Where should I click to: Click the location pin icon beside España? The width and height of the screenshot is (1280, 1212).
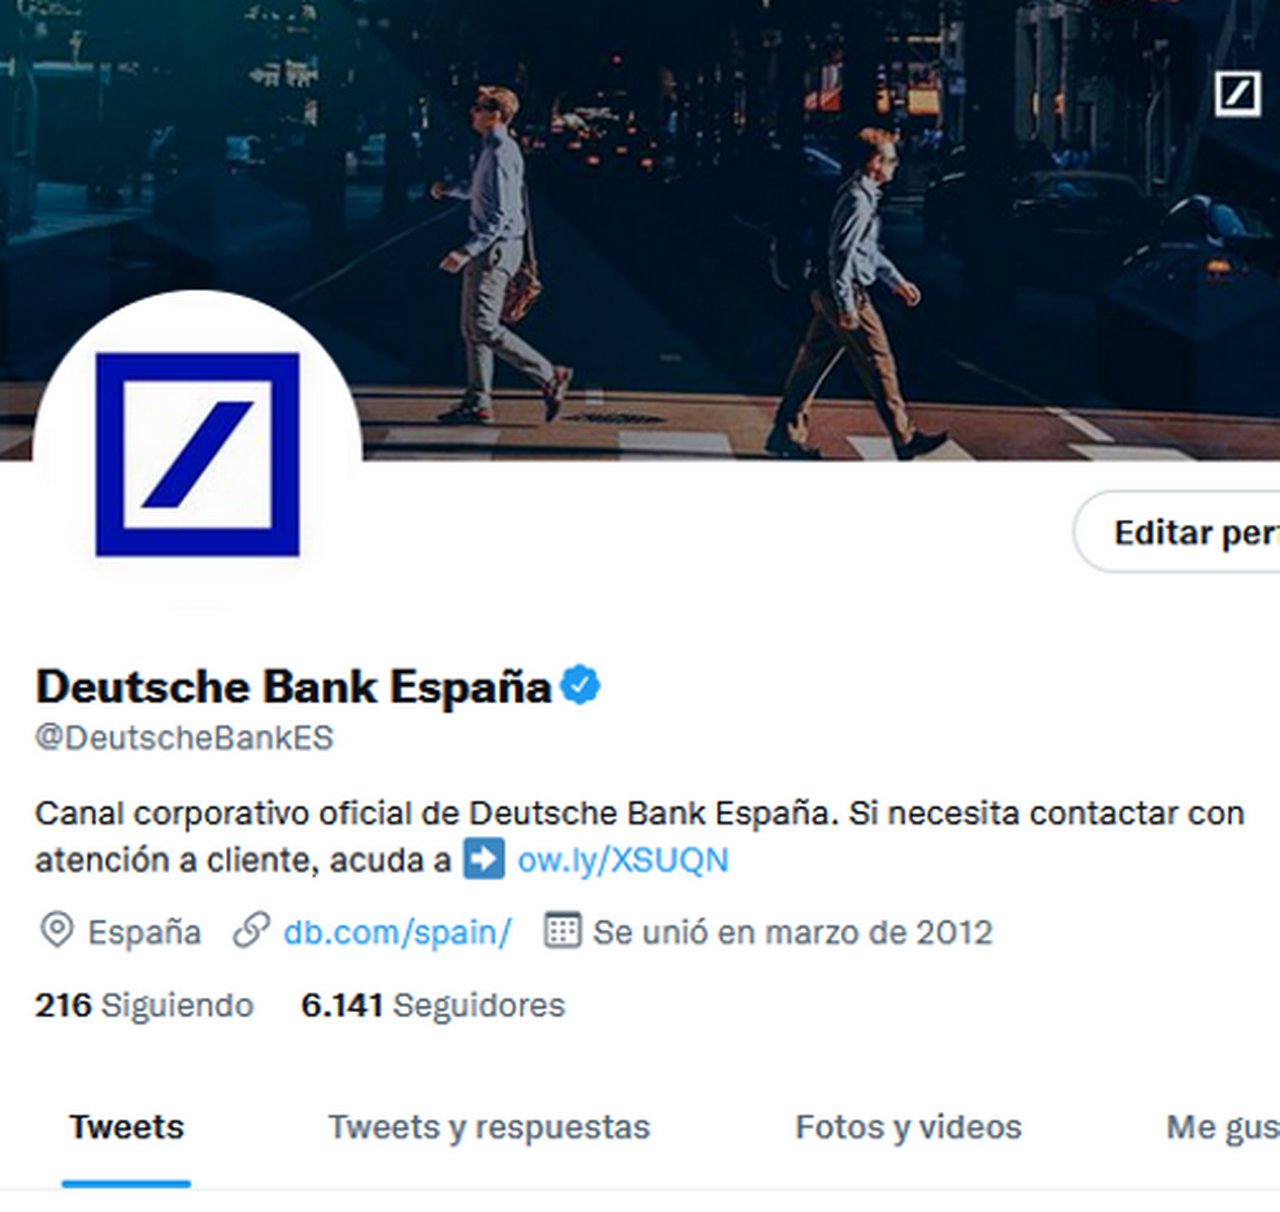(x=56, y=931)
